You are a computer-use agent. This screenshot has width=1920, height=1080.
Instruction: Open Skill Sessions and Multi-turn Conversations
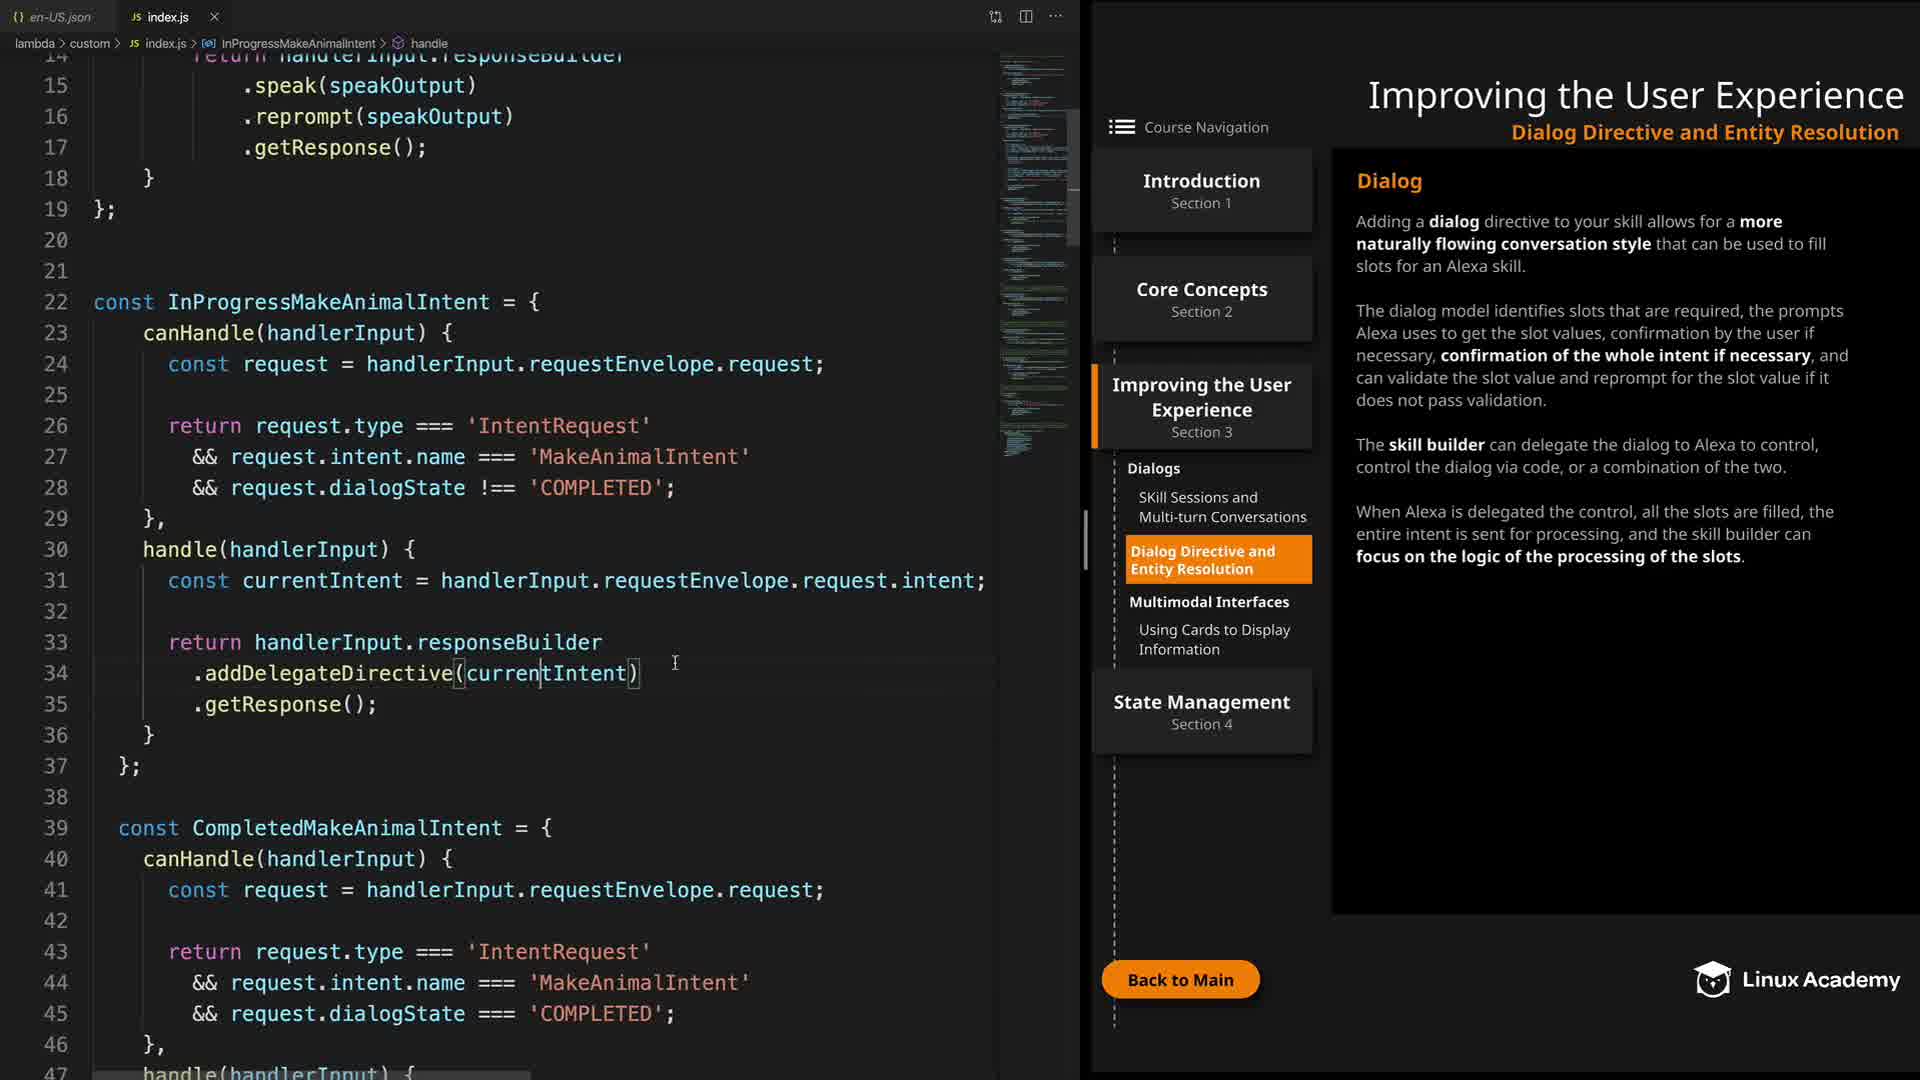pyautogui.click(x=1221, y=507)
